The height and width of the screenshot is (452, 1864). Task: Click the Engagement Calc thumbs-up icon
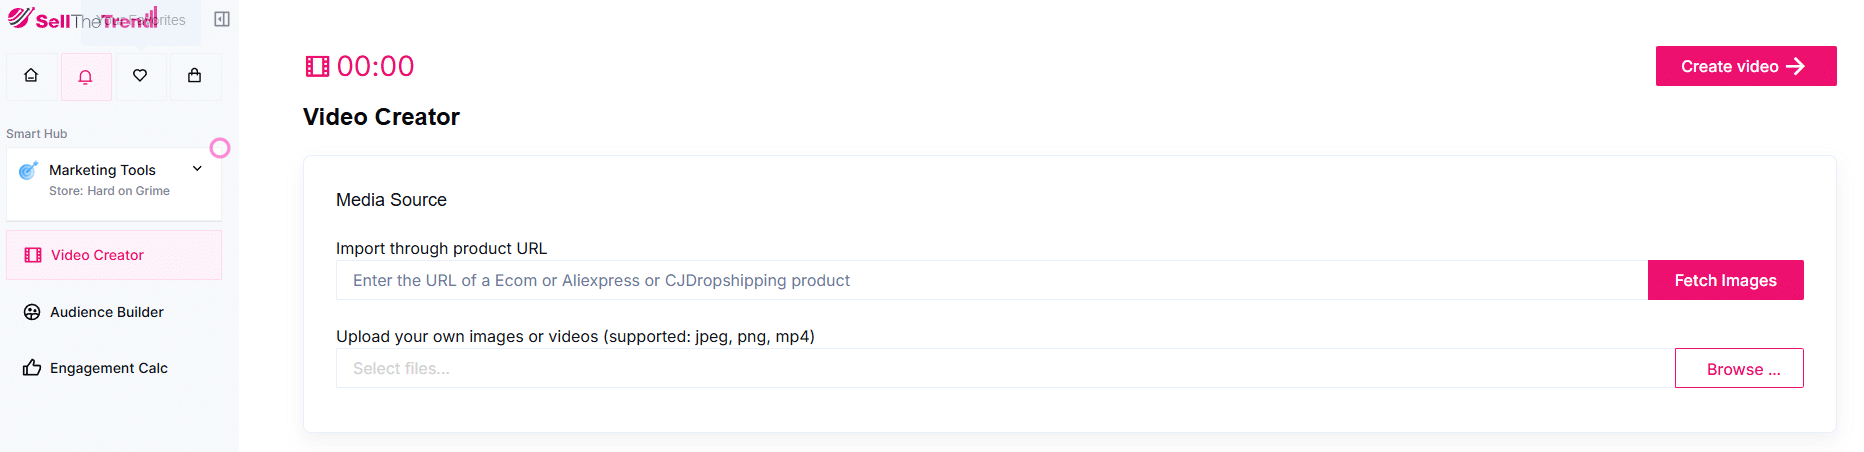coord(32,368)
